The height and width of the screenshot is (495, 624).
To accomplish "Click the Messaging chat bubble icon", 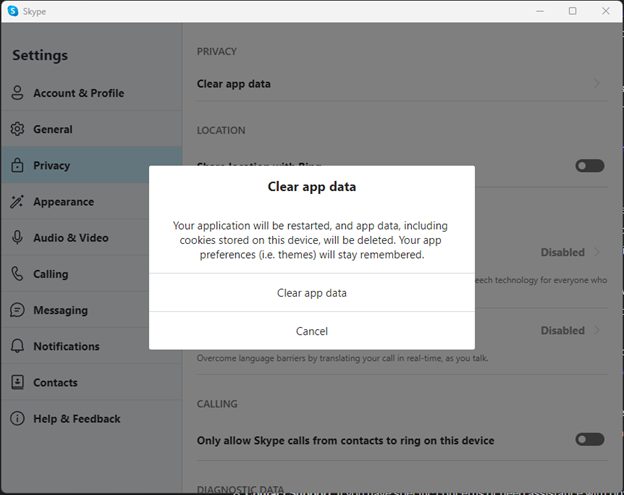I will point(17,310).
